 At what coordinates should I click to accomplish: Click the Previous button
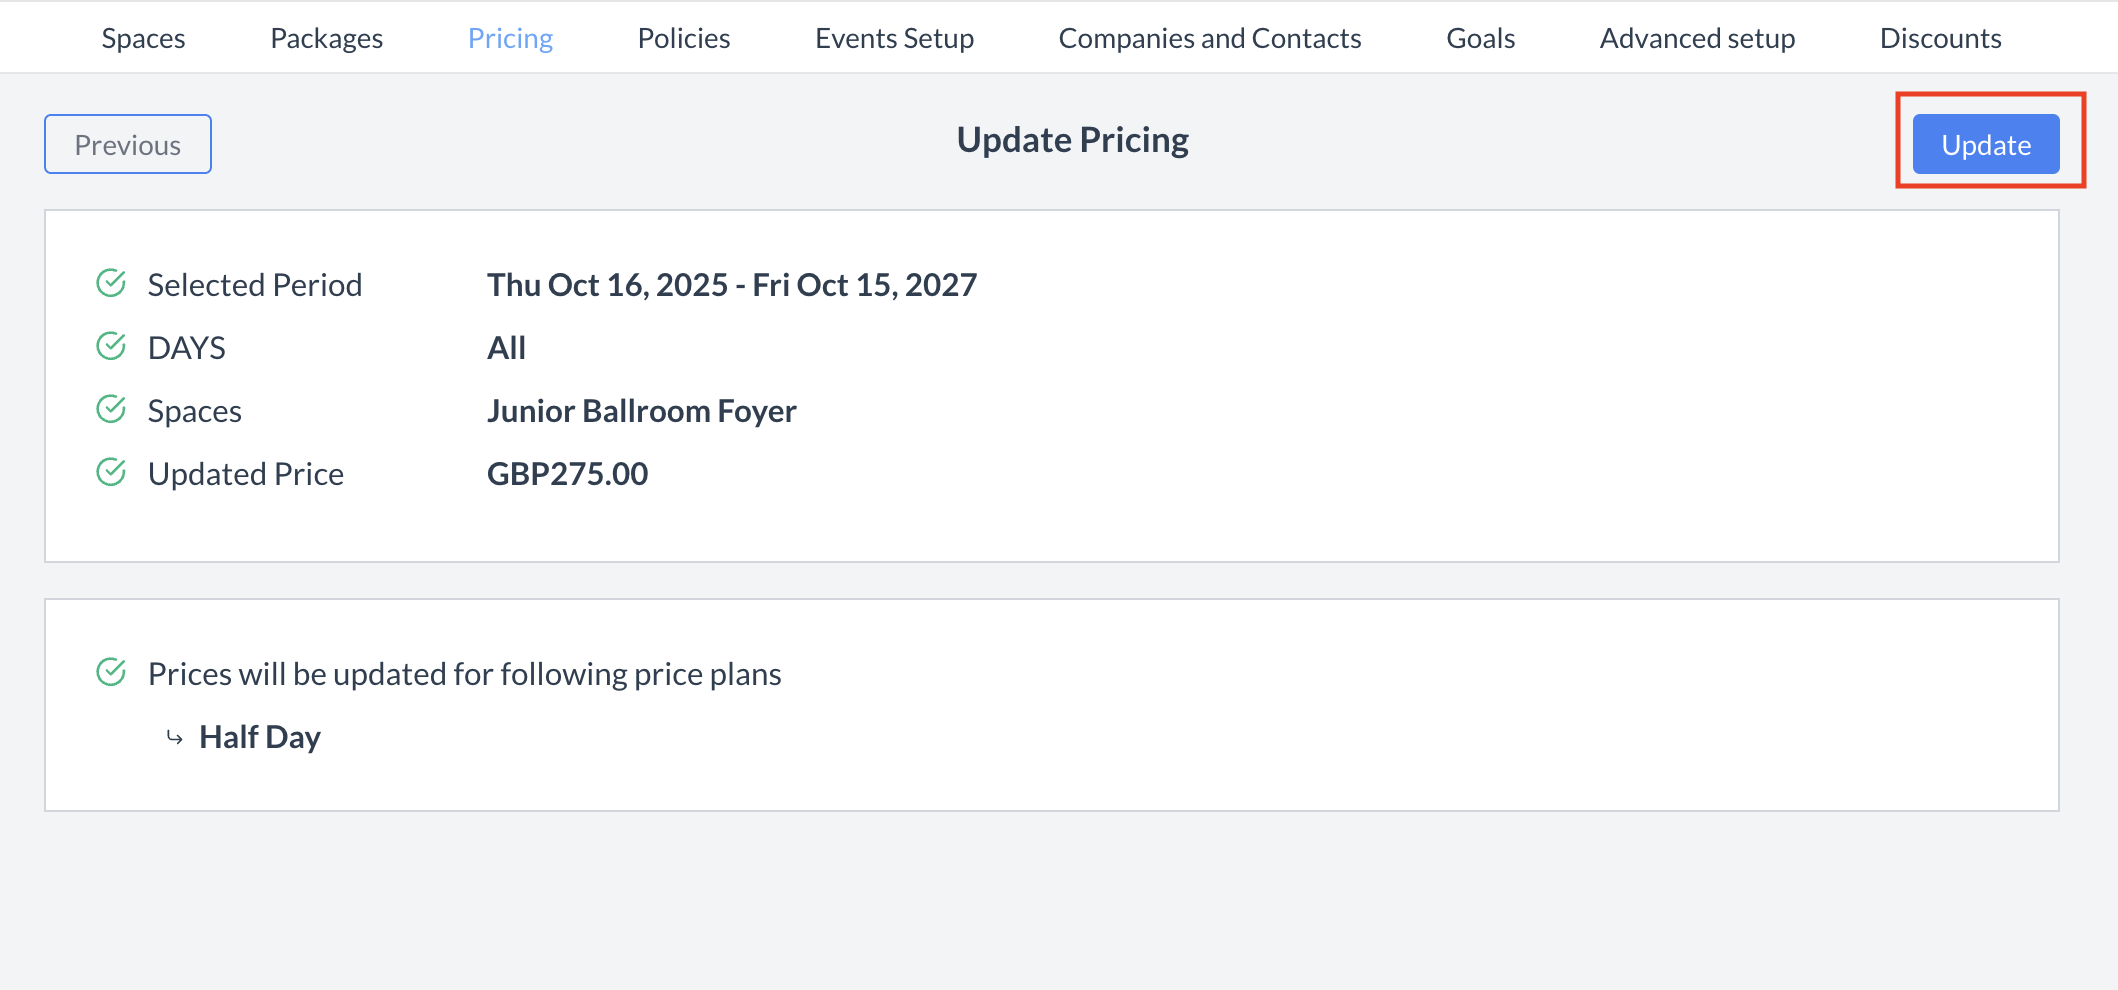point(127,143)
